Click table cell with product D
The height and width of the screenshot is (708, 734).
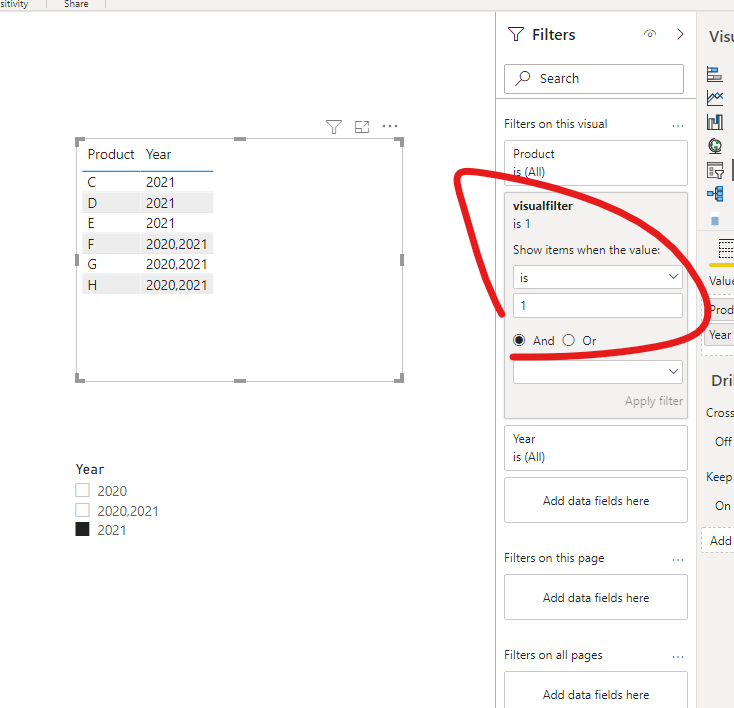click(x=111, y=203)
